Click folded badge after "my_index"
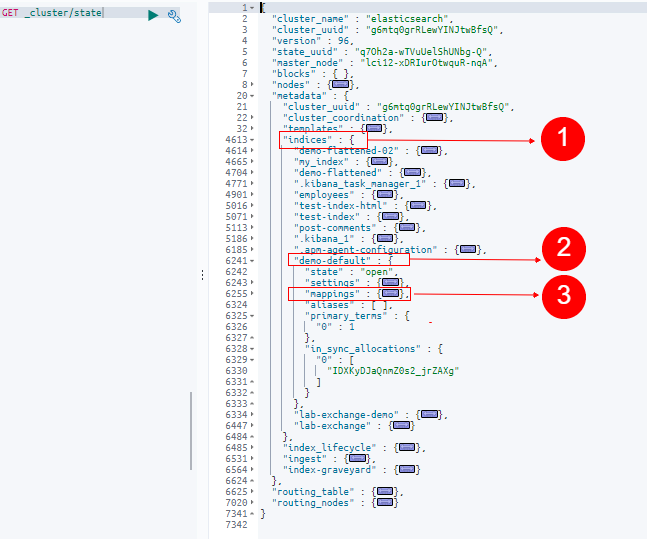This screenshot has width=647, height=539. coord(379,161)
